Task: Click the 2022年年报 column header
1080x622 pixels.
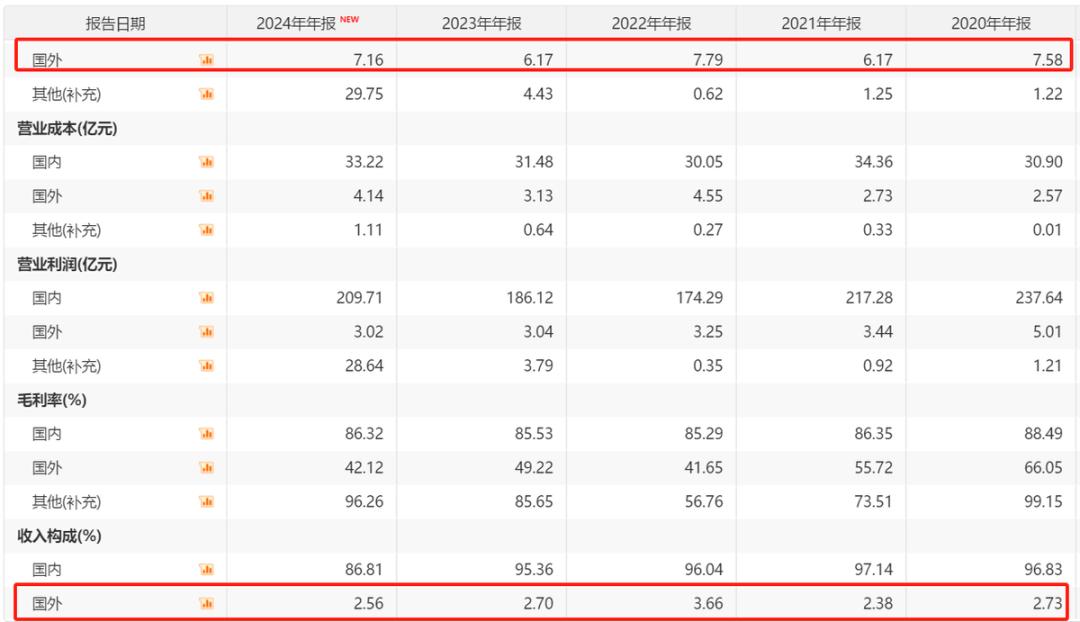Action: 651,24
